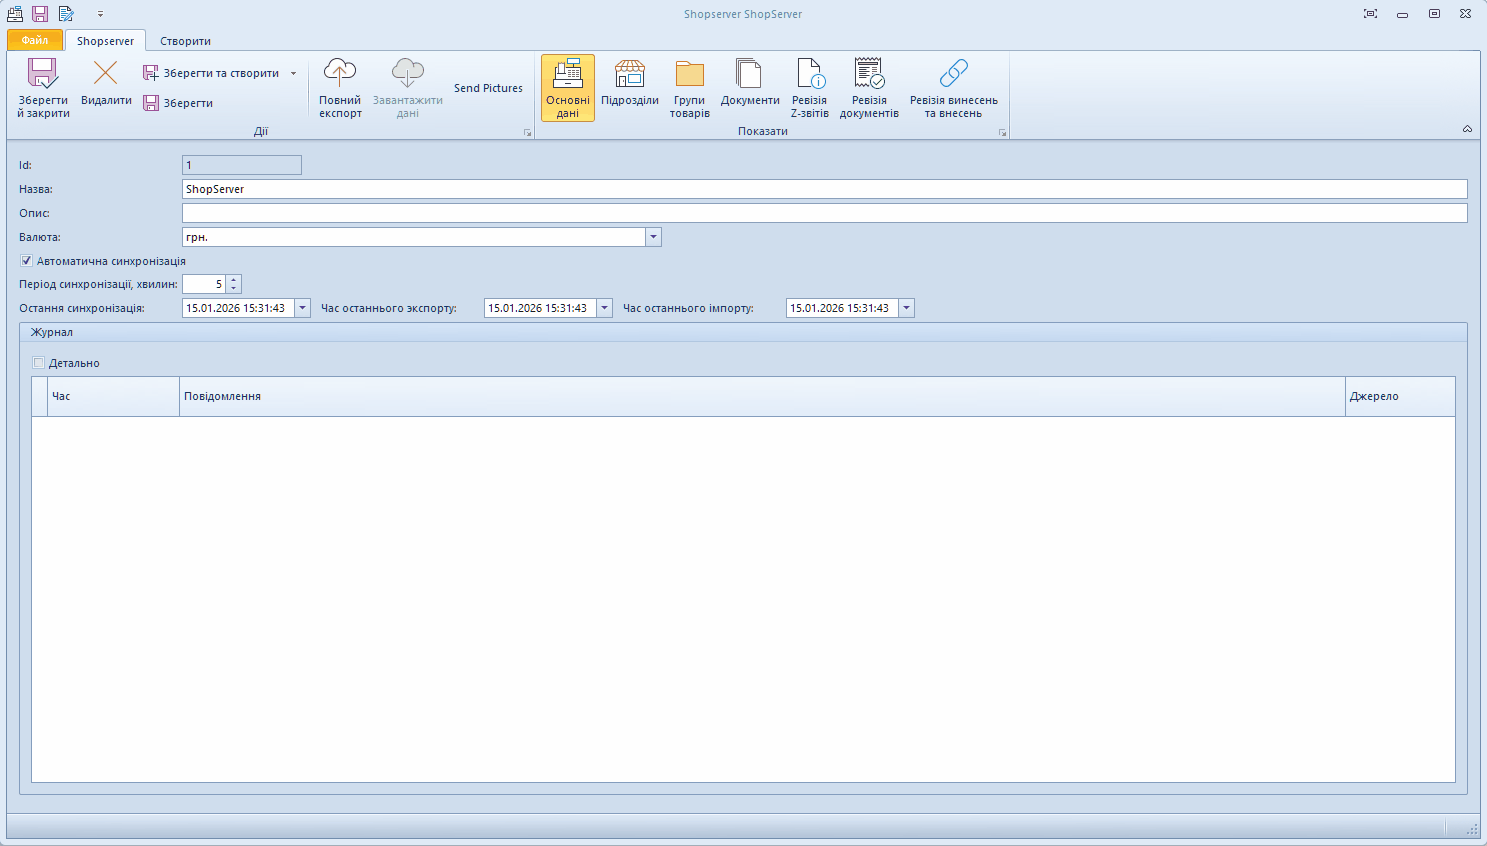Click into the 'Опис' description field
Screen dimensions: 1487x846
tap(824, 213)
